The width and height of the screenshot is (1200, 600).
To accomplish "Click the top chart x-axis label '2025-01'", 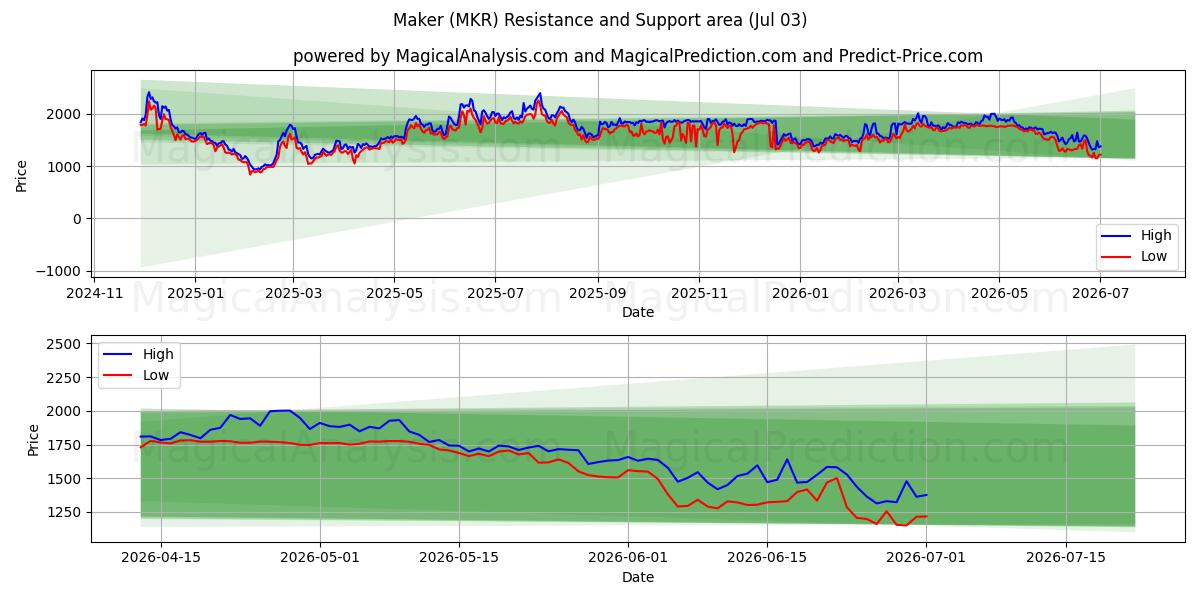I will coord(194,293).
